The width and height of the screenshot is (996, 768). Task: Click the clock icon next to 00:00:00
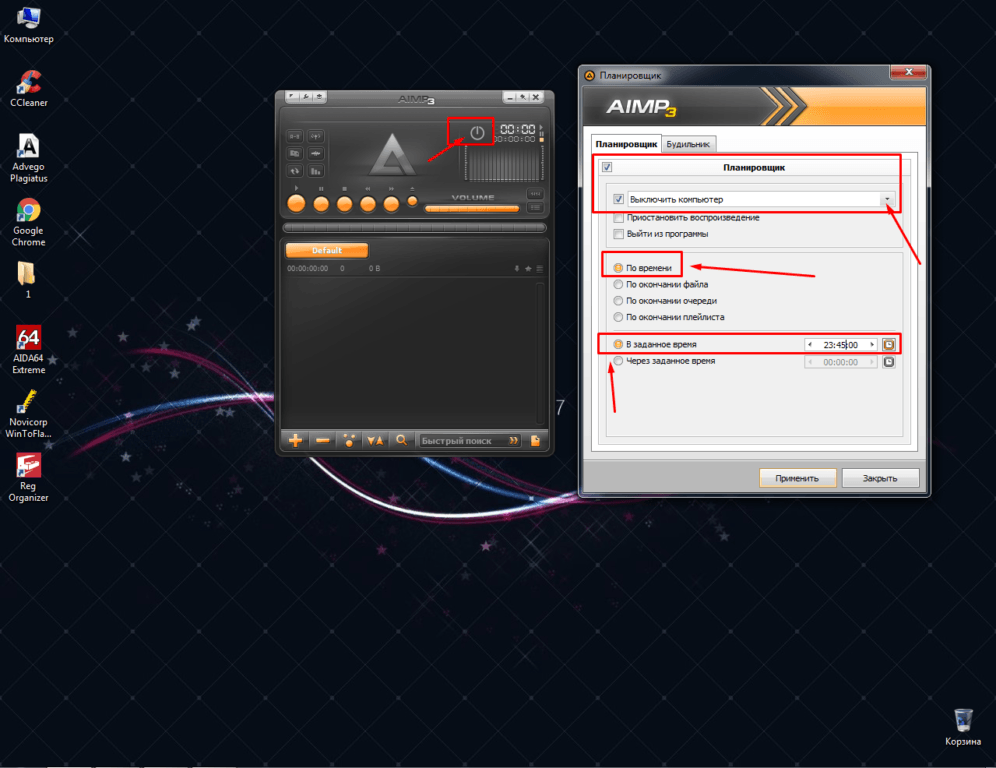pos(889,362)
